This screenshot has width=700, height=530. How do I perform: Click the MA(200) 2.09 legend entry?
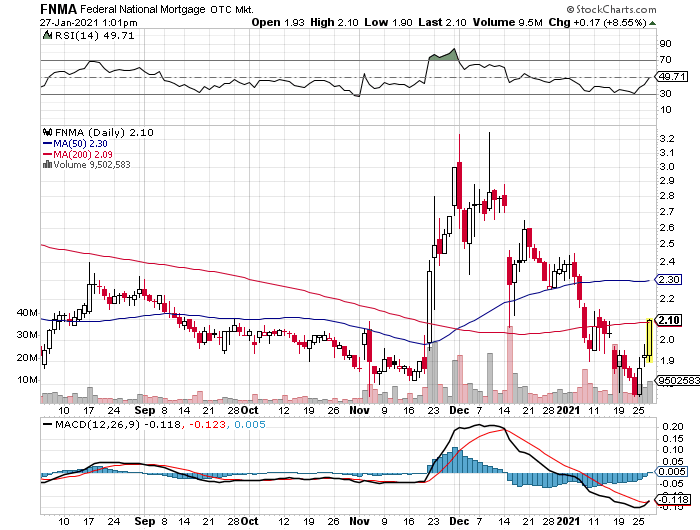coord(83,154)
